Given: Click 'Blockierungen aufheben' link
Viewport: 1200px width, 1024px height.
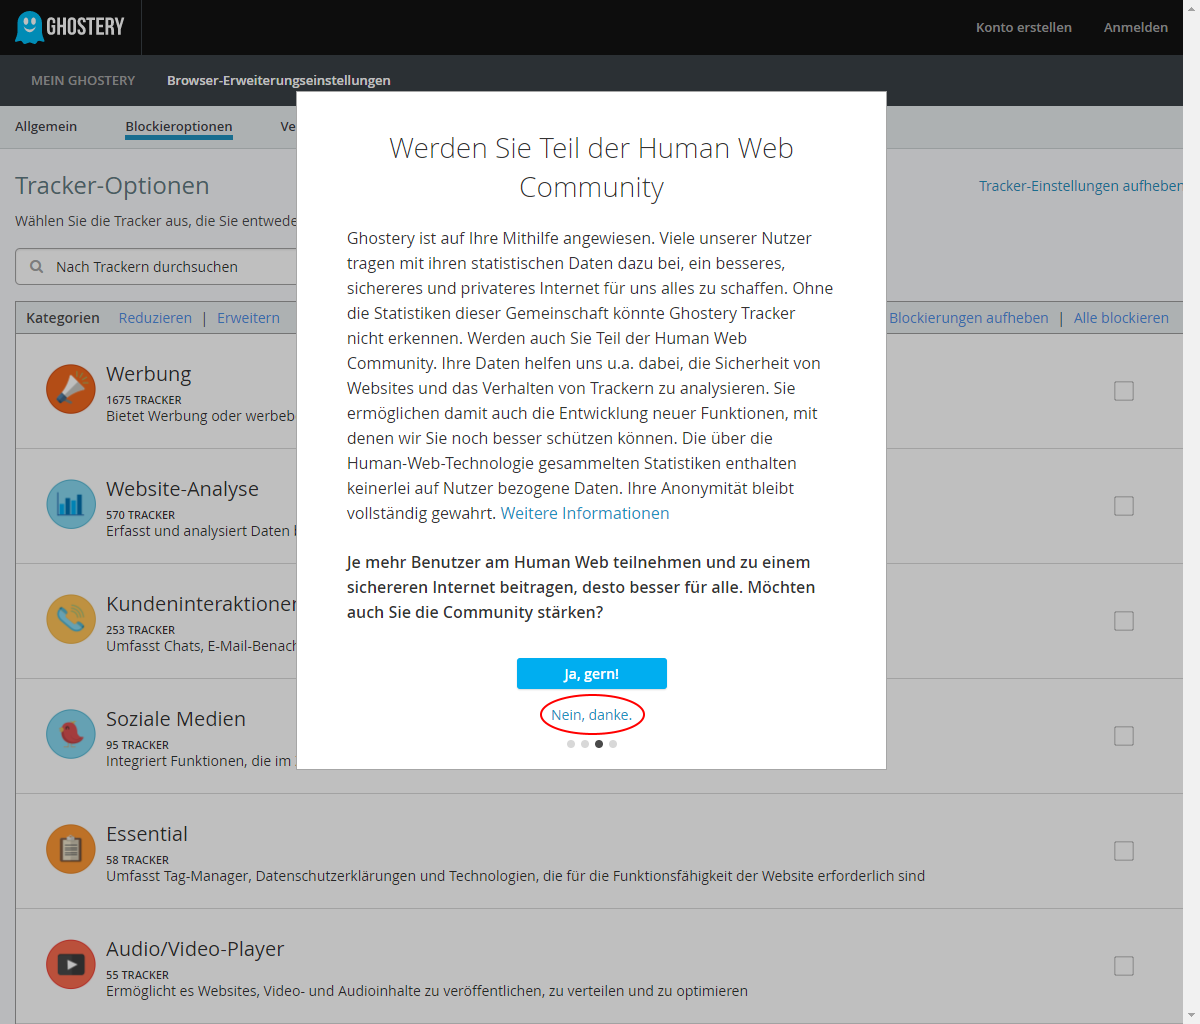Looking at the screenshot, I should pyautogui.click(x=969, y=318).
